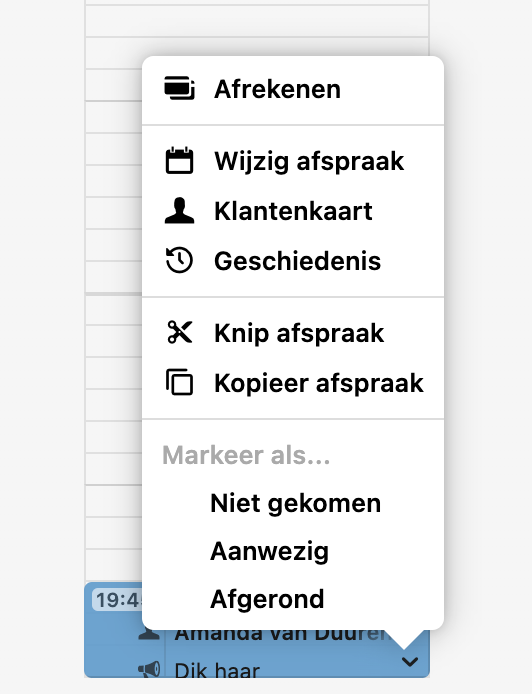Click the clock history icon for Geschiedenis
532x694 pixels.
pos(179,260)
